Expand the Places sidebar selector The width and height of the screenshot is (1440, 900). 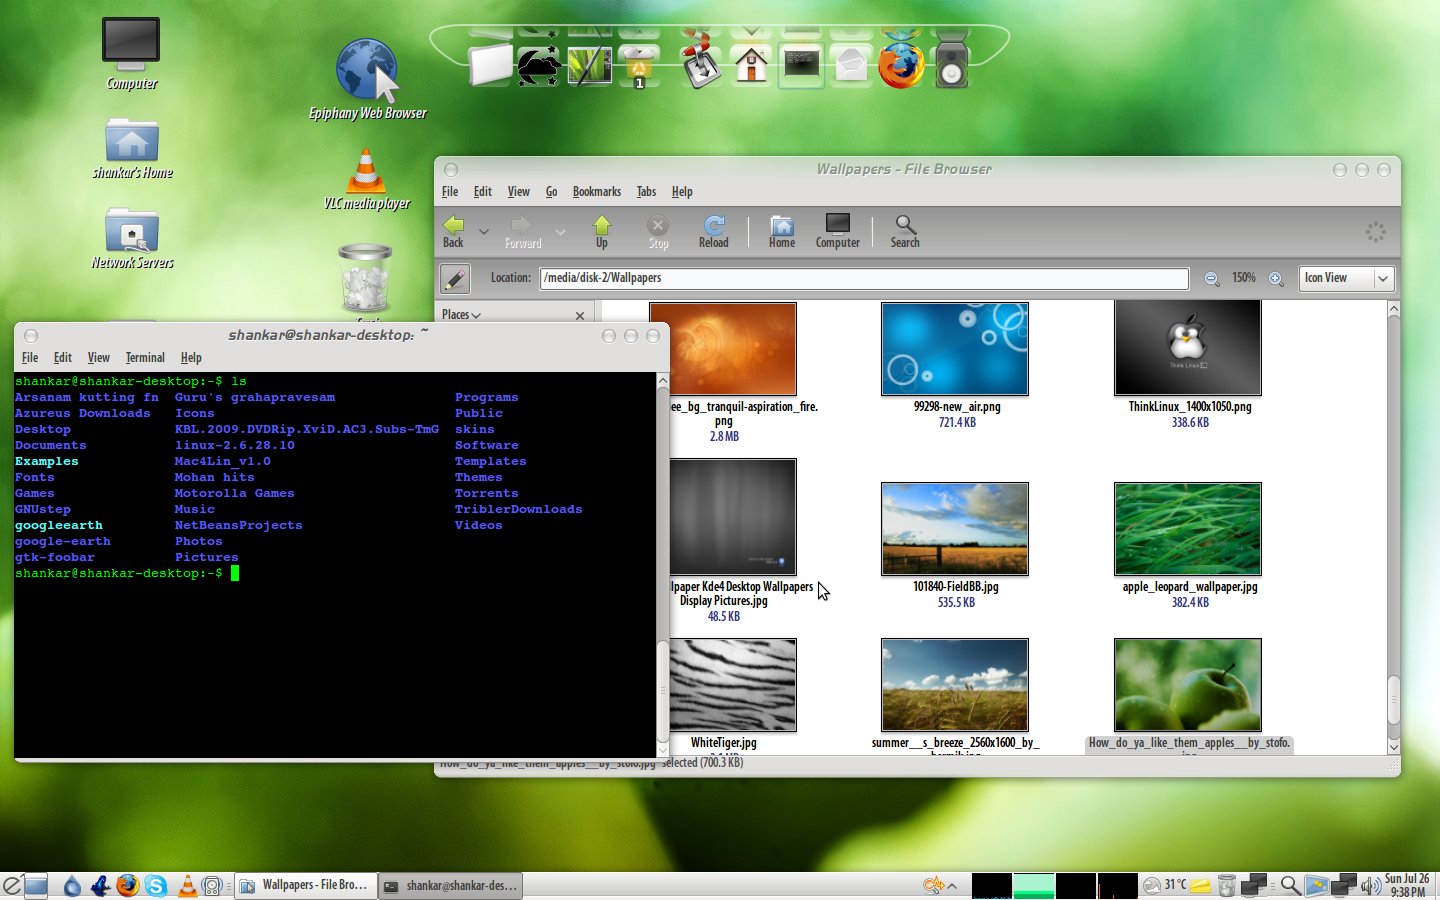(461, 315)
